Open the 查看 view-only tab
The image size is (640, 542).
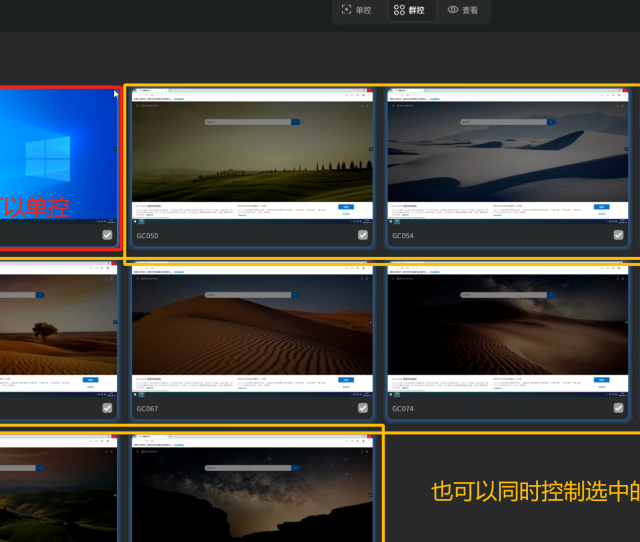462,10
